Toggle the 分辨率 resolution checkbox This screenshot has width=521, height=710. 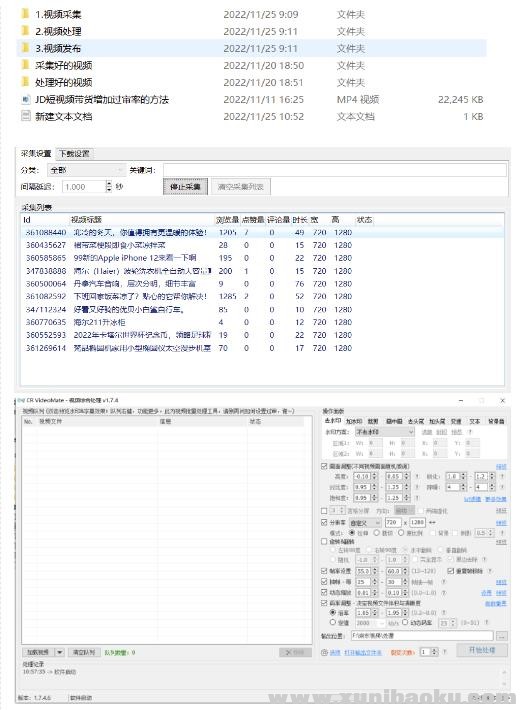coord(324,522)
